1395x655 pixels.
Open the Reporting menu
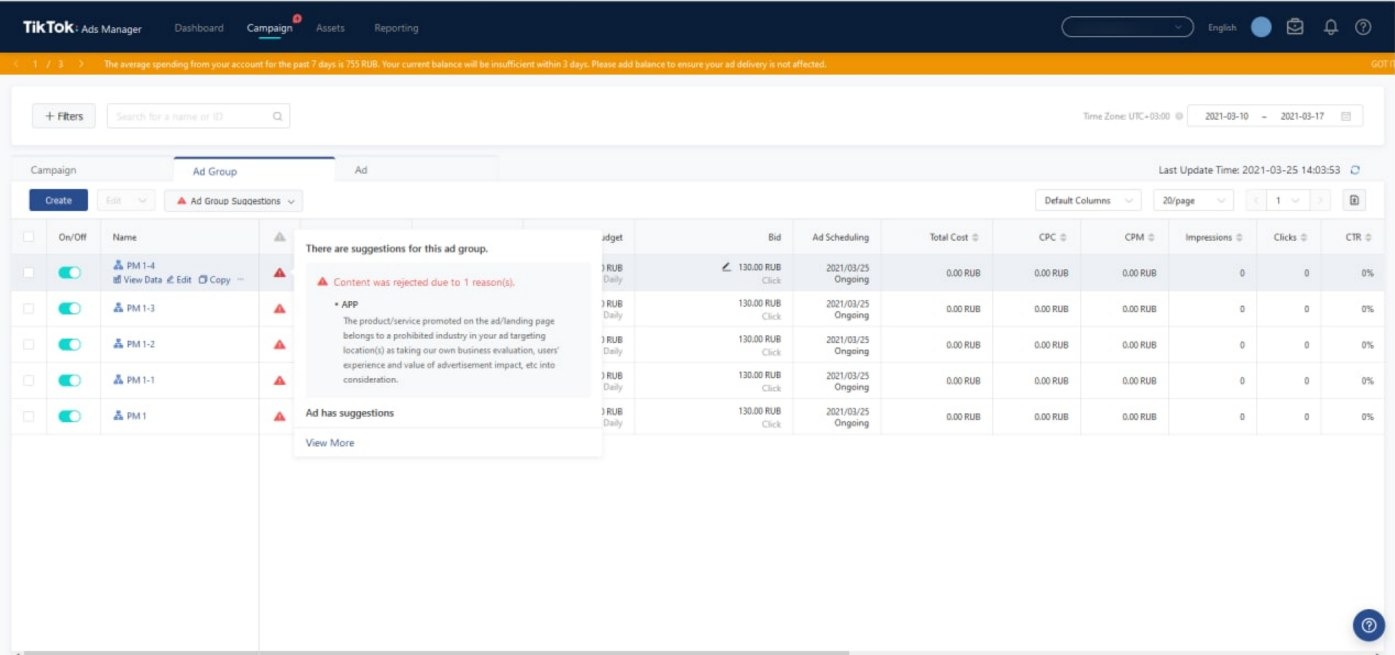[396, 28]
